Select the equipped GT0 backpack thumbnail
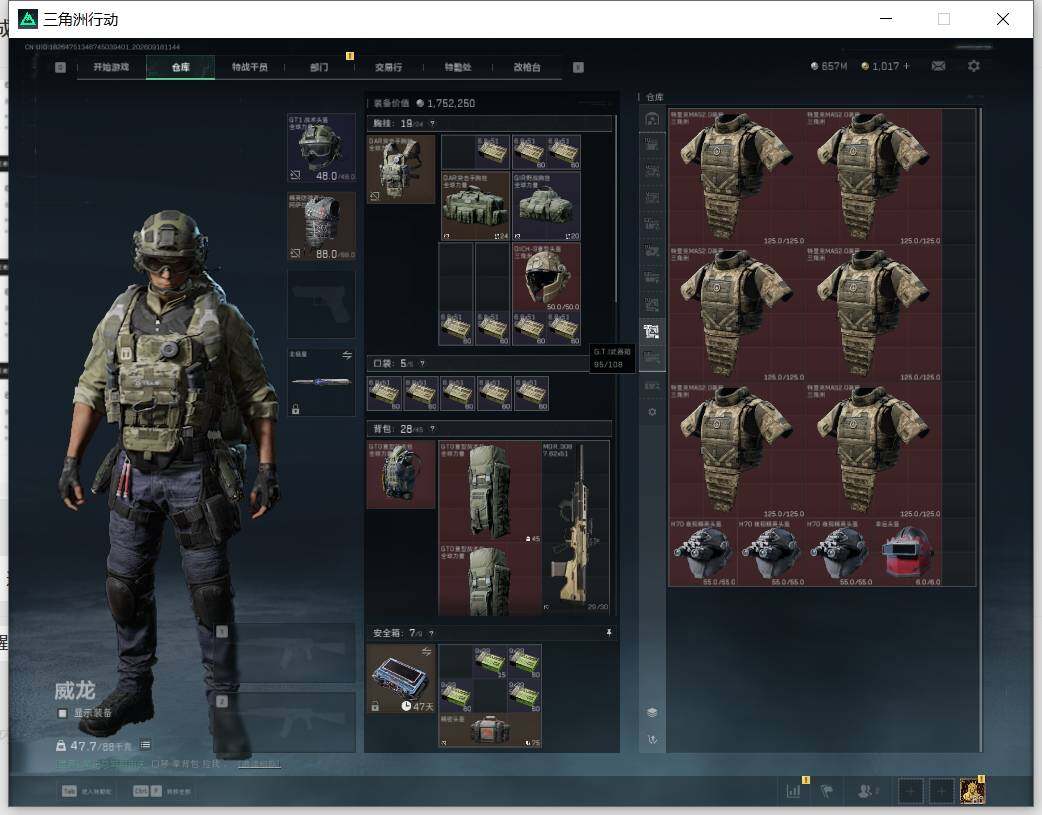 (401, 475)
